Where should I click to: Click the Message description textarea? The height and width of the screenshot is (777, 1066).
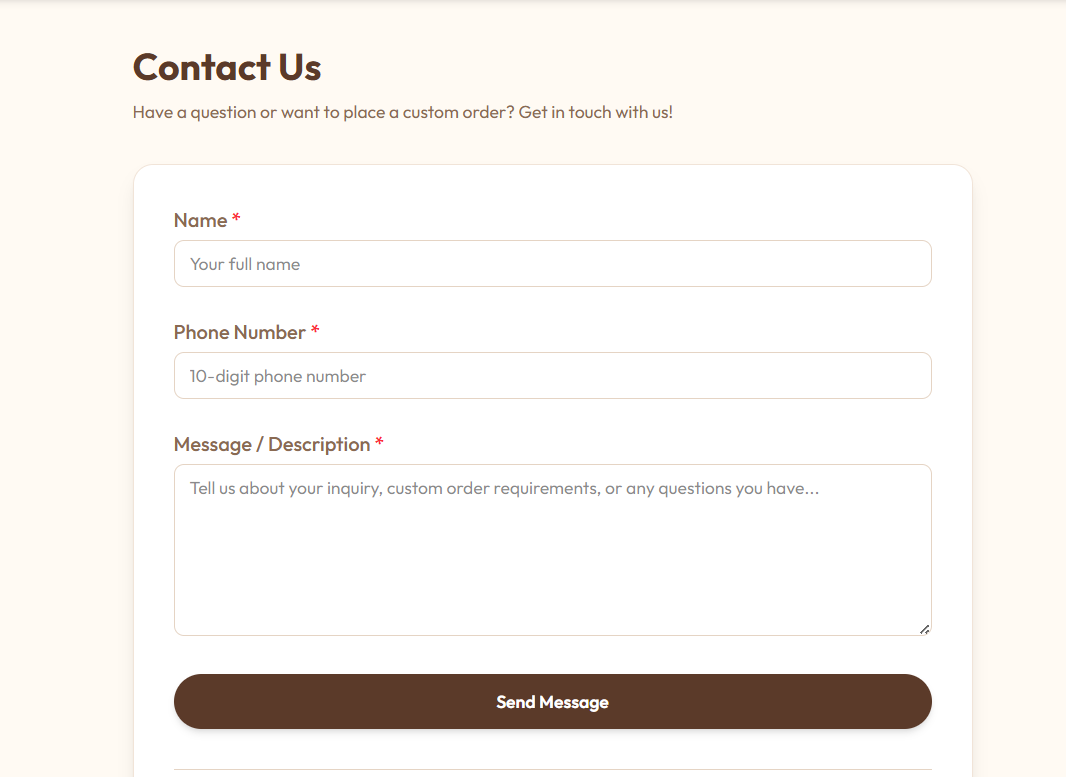tap(553, 550)
